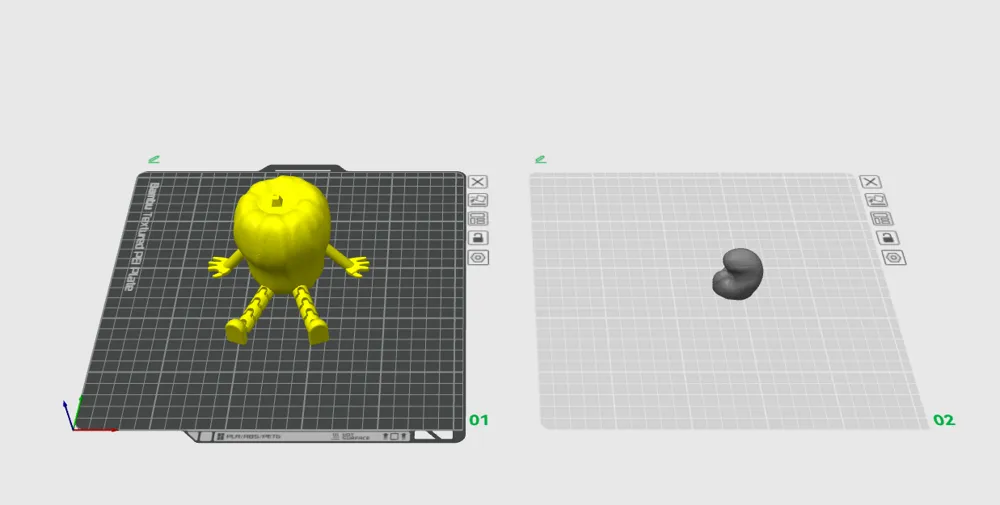The width and height of the screenshot is (1000, 505).
Task: Auto-orient objects on plate 02
Action: coord(876,200)
